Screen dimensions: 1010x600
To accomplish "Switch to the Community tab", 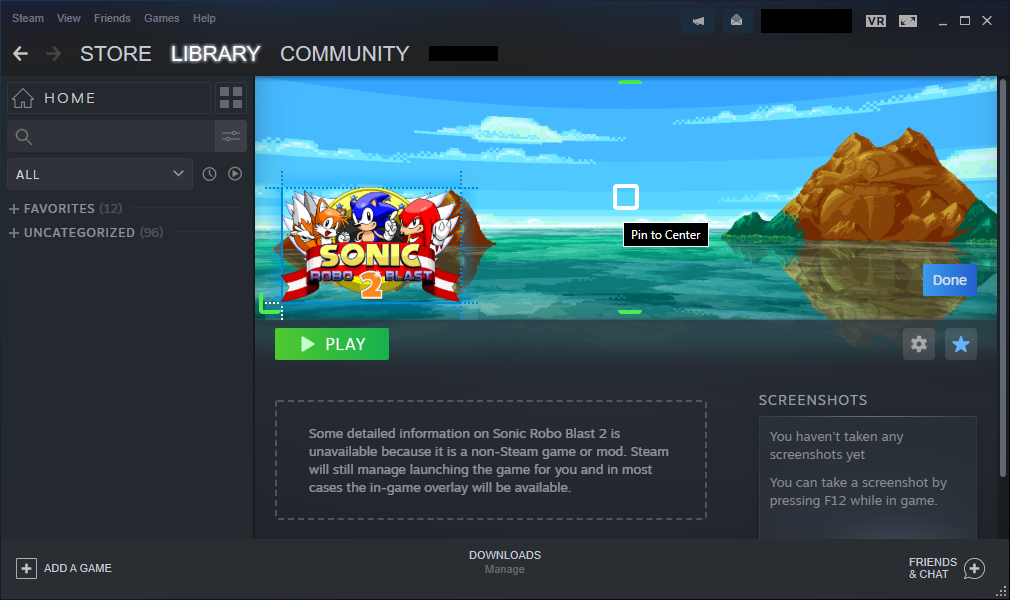I will pos(345,53).
